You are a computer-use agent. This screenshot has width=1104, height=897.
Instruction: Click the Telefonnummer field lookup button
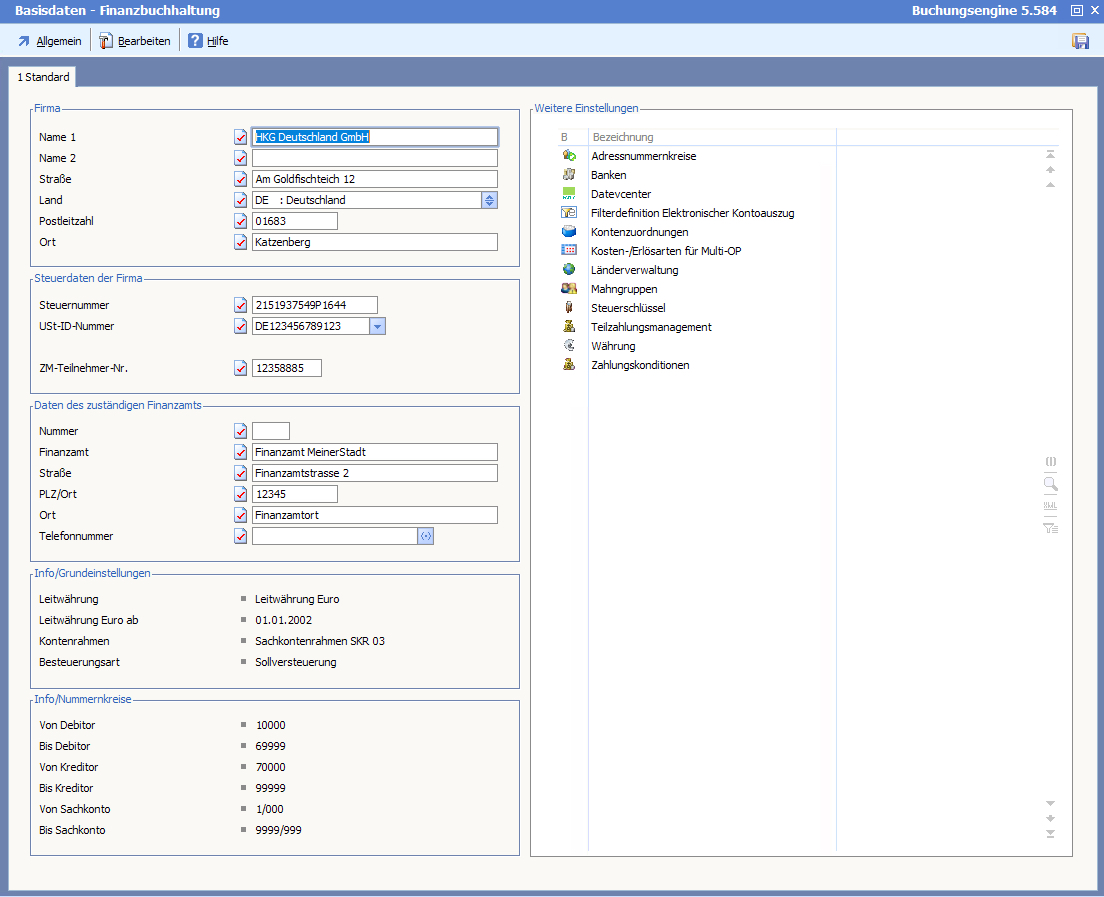(426, 536)
